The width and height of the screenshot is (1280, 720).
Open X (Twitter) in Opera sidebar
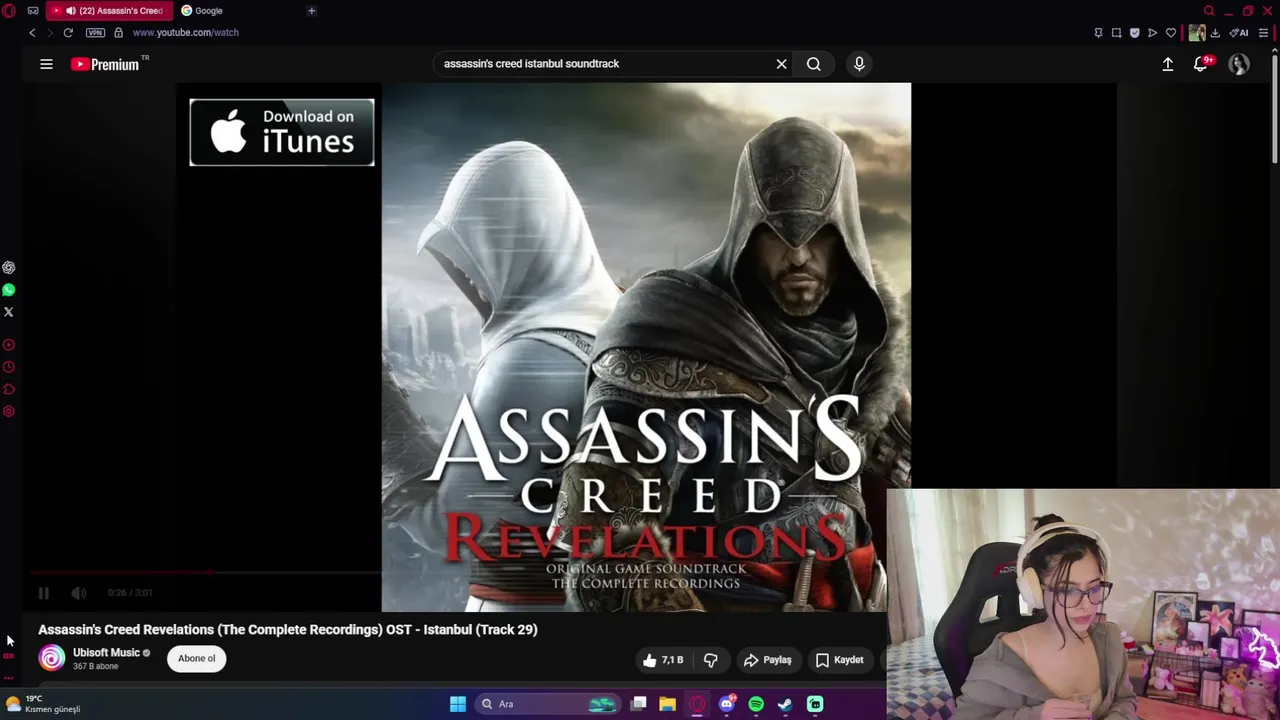(x=9, y=312)
